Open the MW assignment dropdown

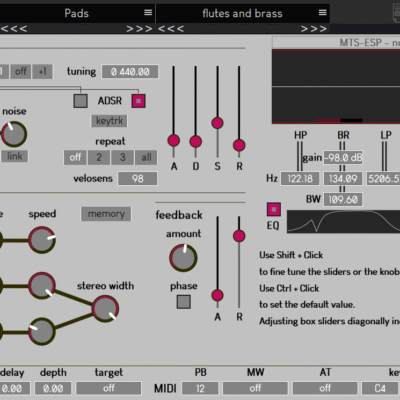tap(255, 388)
